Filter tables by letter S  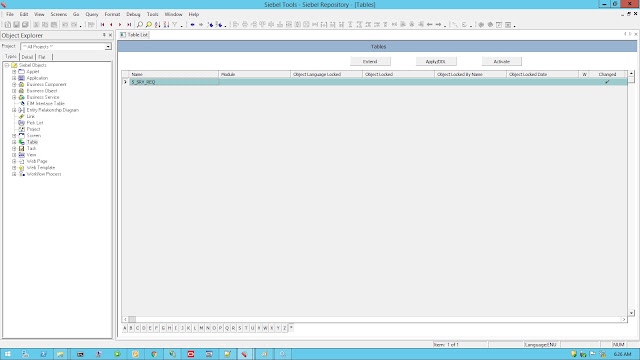240,328
